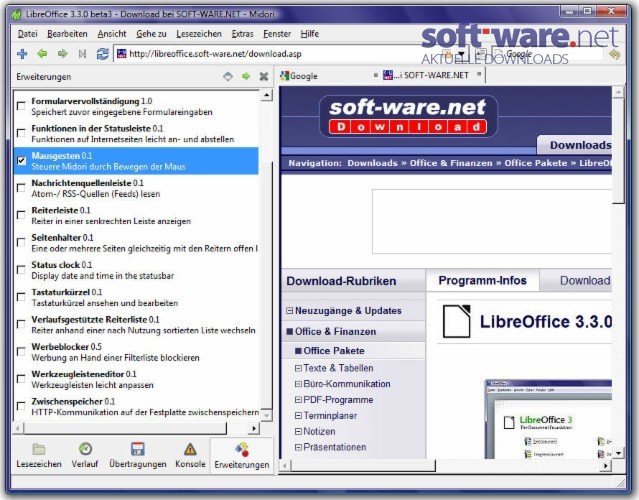Enable Nachrichtenquellenleiste extension checkbox
Viewport: 639px width, 500px height.
point(21,188)
